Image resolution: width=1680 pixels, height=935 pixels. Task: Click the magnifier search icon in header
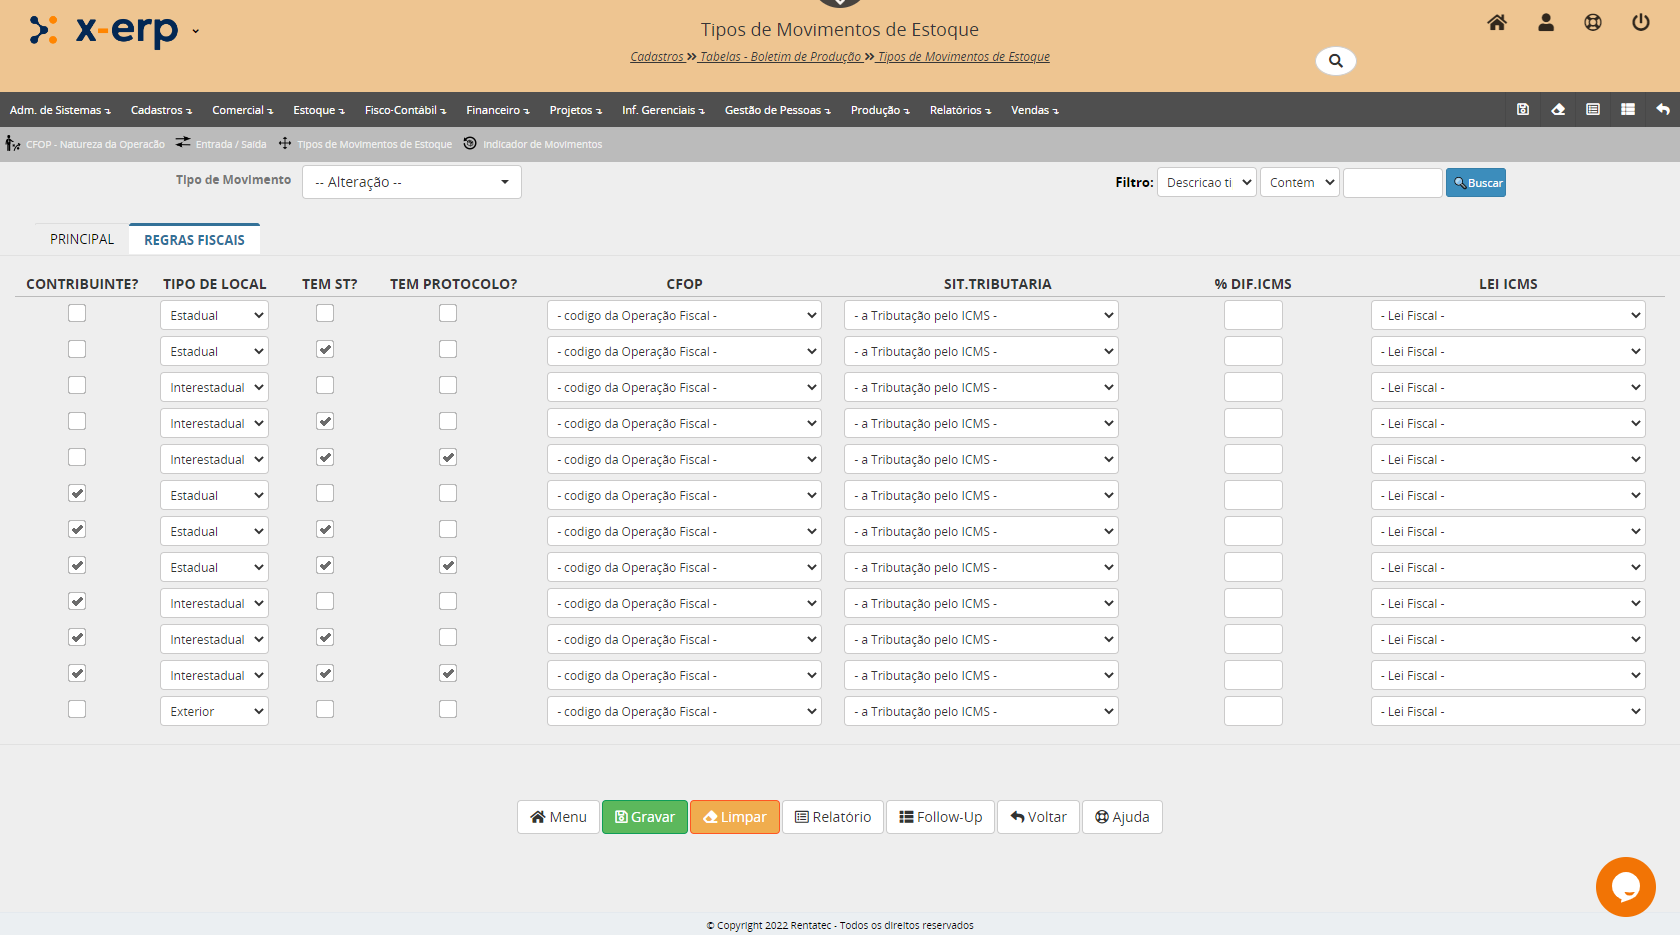1335,61
